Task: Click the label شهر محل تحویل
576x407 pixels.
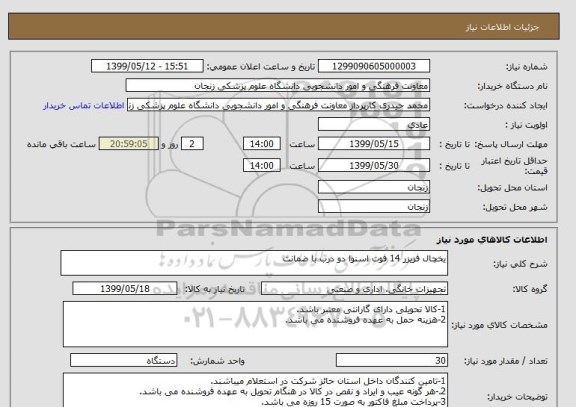Action: click(x=515, y=208)
